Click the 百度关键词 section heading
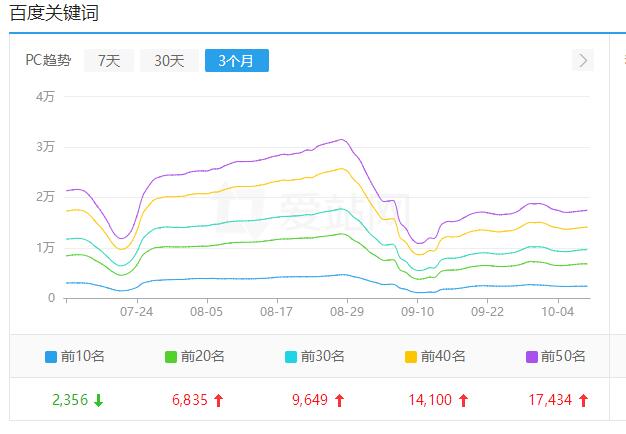626x434 pixels. coord(54,13)
